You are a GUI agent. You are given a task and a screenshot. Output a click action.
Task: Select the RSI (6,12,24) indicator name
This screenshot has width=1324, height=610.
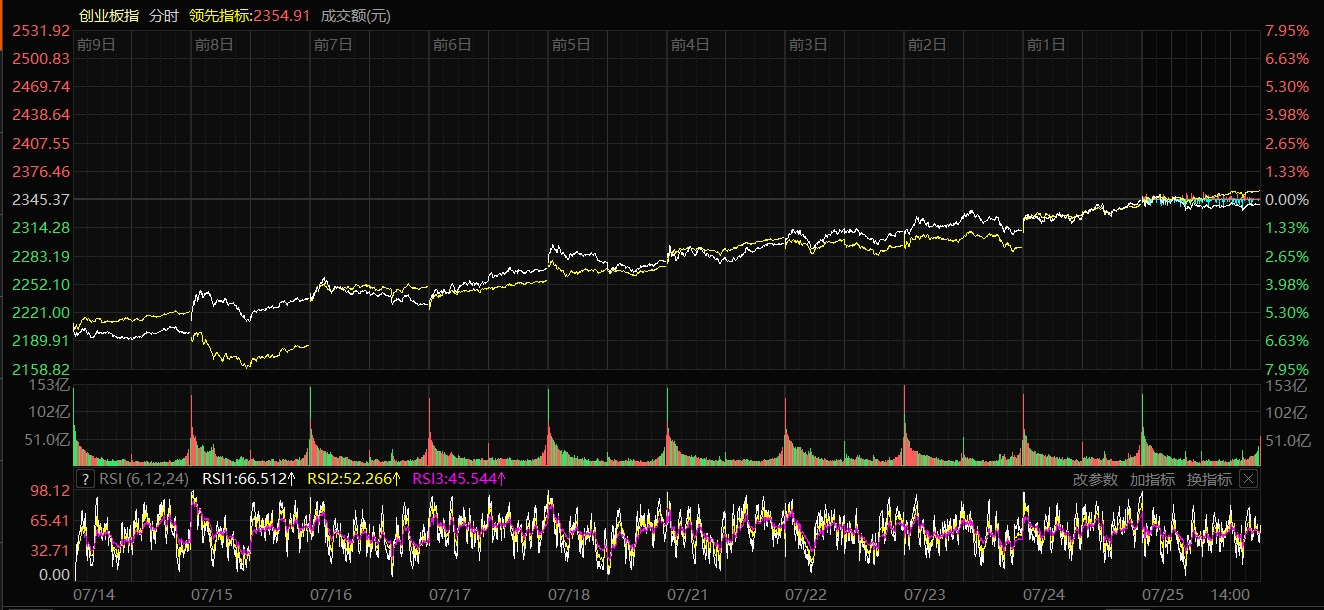[x=144, y=479]
